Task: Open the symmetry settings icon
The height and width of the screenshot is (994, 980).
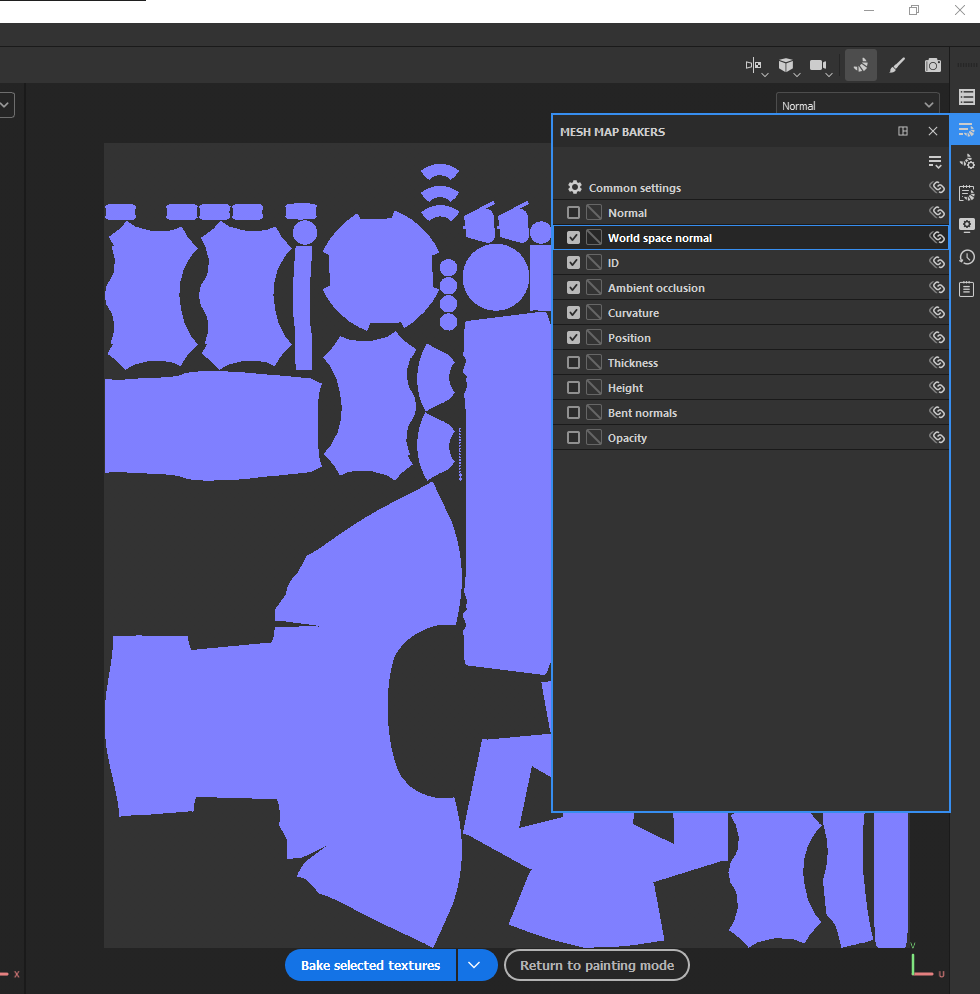Action: pyautogui.click(x=754, y=65)
